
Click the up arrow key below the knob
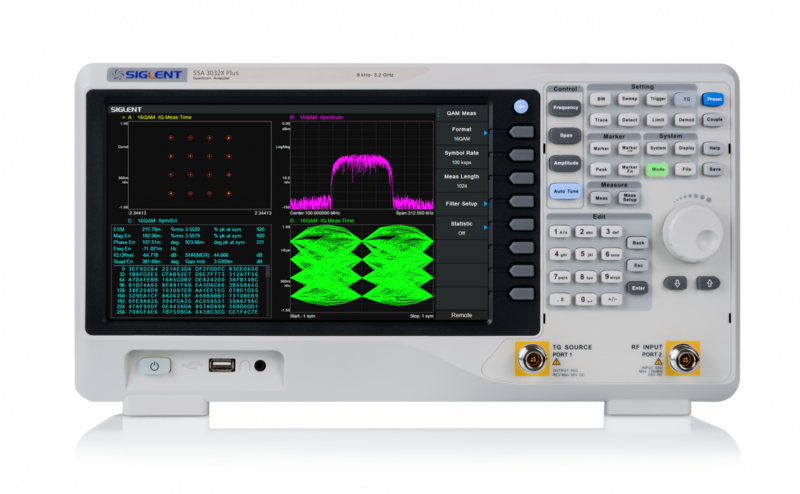pos(709,283)
